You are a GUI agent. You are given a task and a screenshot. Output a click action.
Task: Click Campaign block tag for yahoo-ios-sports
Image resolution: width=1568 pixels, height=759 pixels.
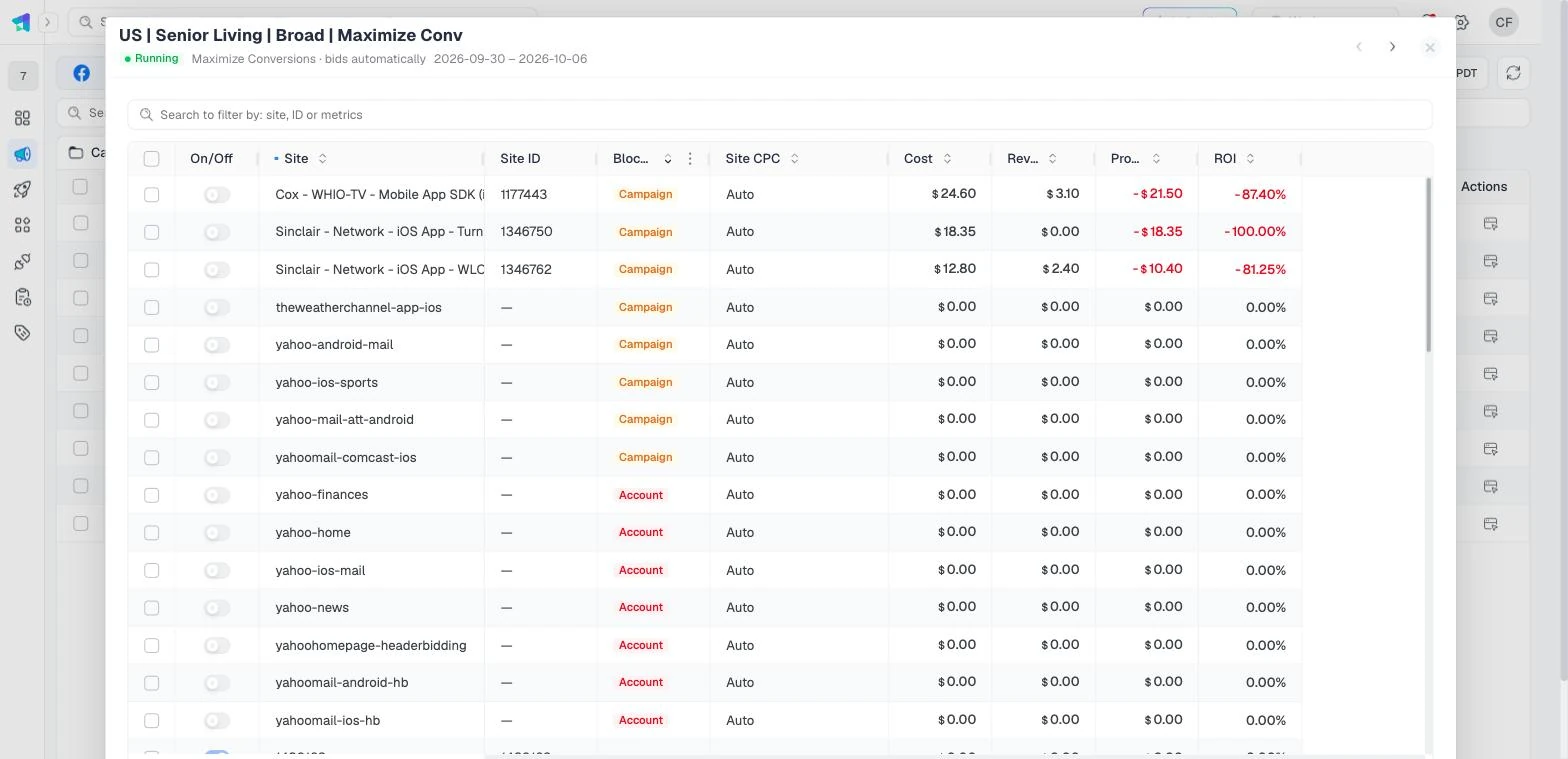645,382
